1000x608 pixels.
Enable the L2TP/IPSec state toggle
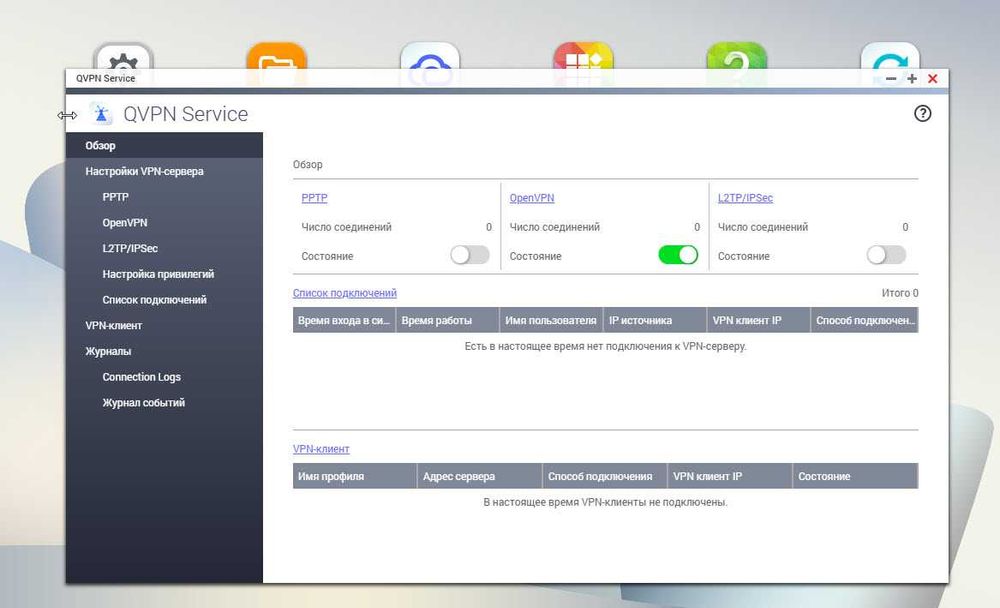pos(886,255)
